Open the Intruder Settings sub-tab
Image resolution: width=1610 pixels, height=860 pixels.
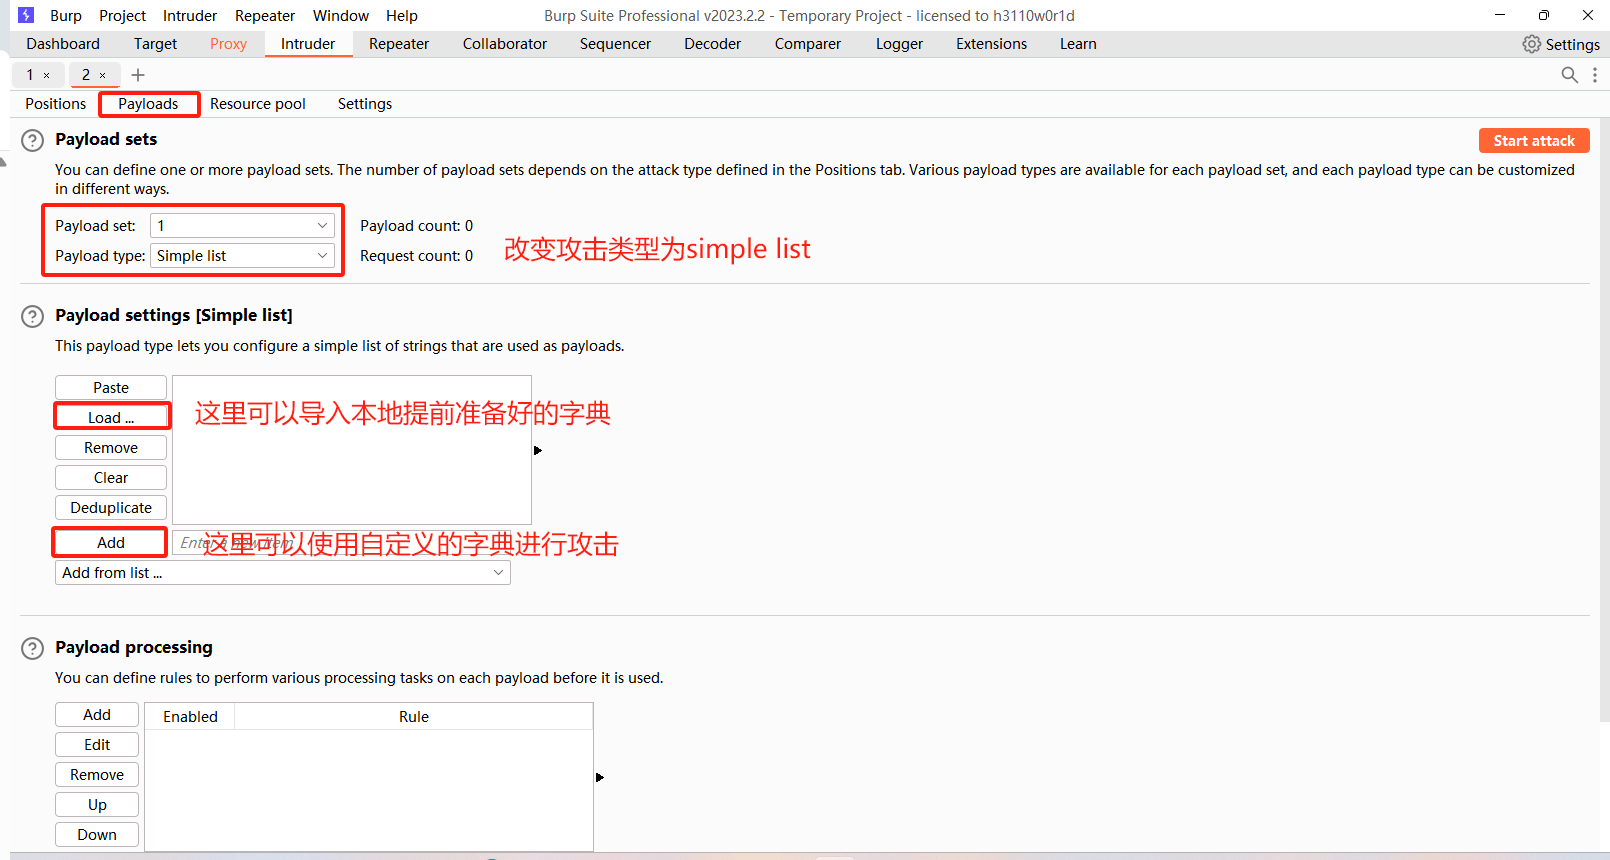pyautogui.click(x=365, y=104)
